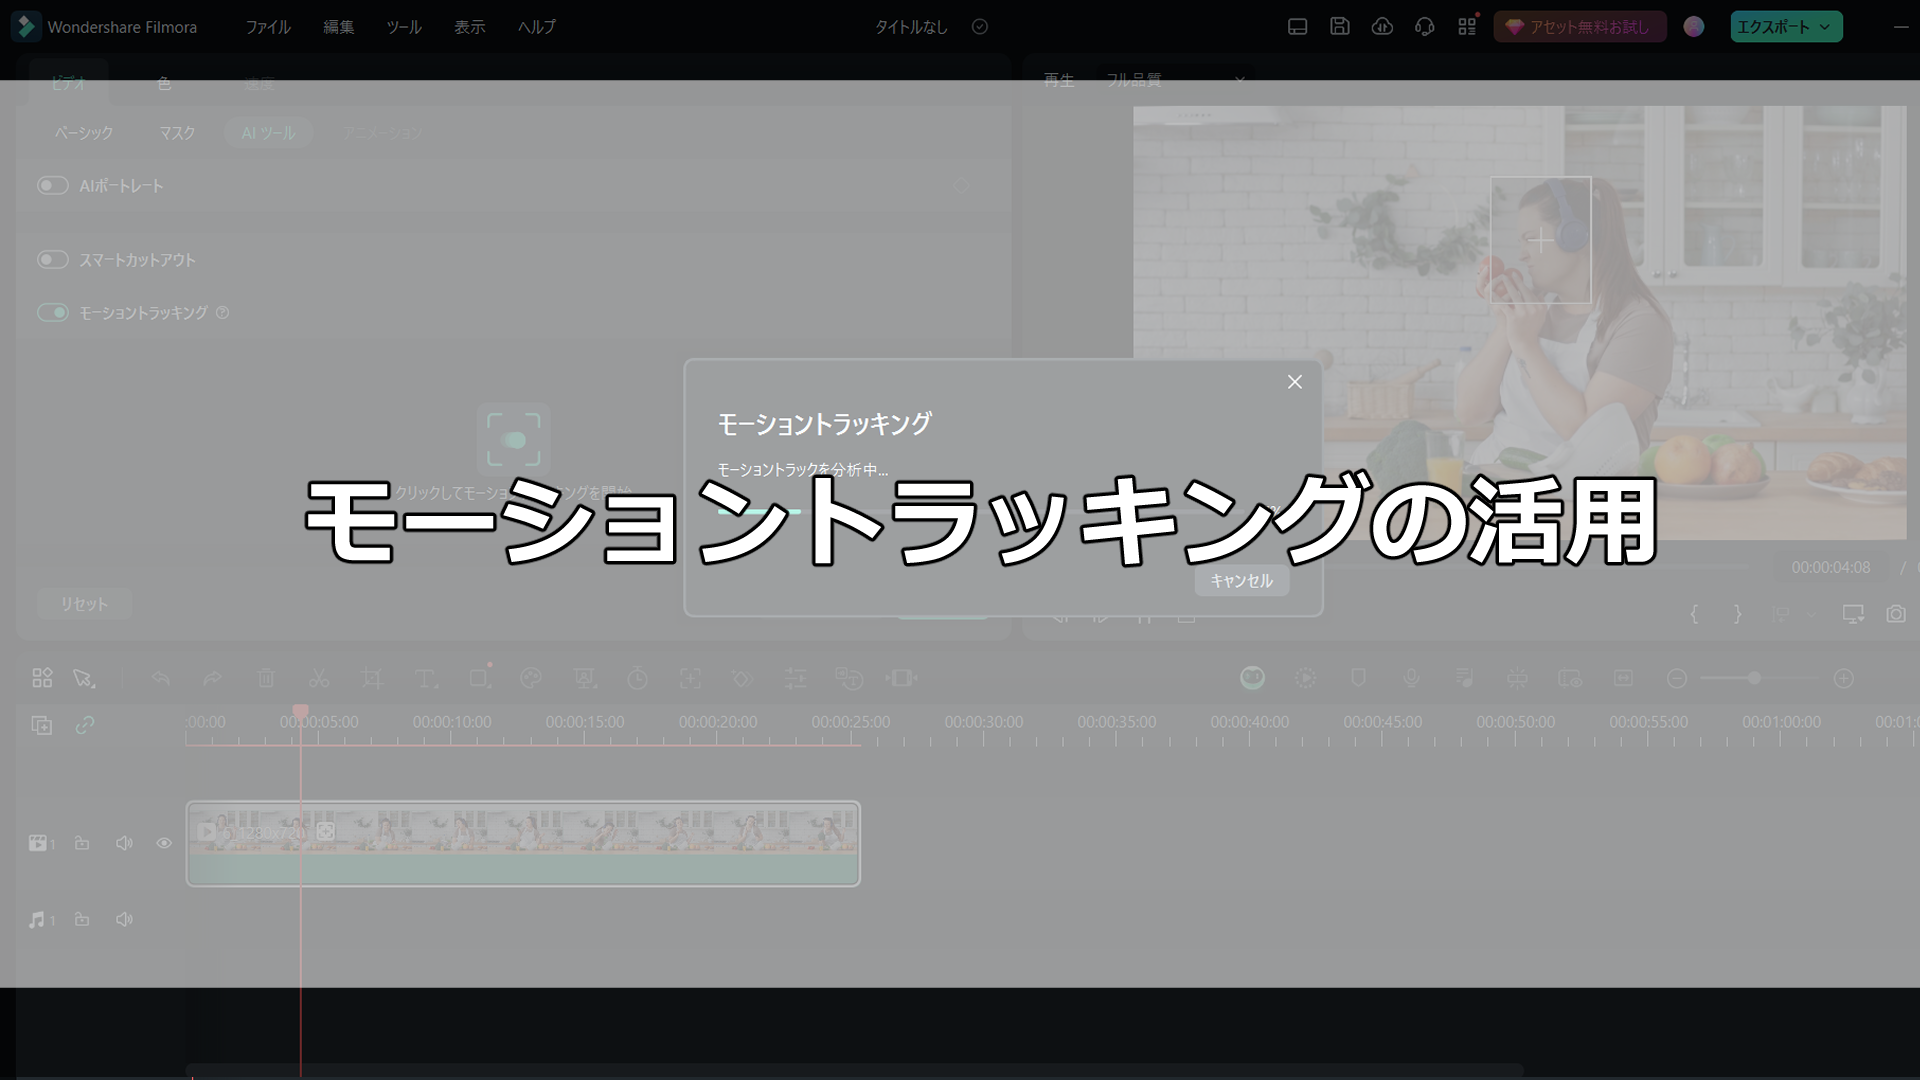Click the voiceover microphone icon
Viewport: 1920px width, 1080px height.
[x=1411, y=678]
